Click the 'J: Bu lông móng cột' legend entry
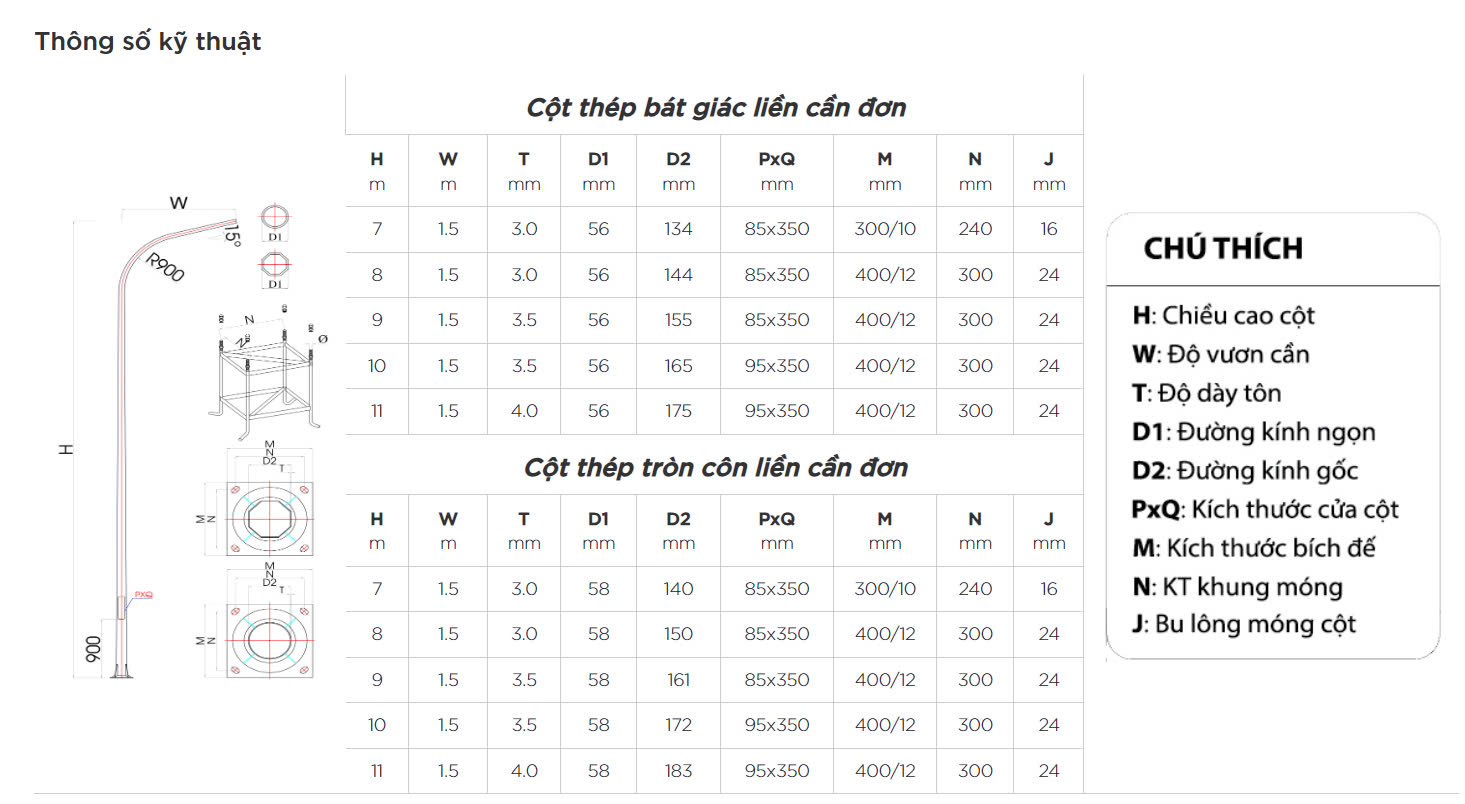This screenshot has width=1465, height=804. point(1244,625)
